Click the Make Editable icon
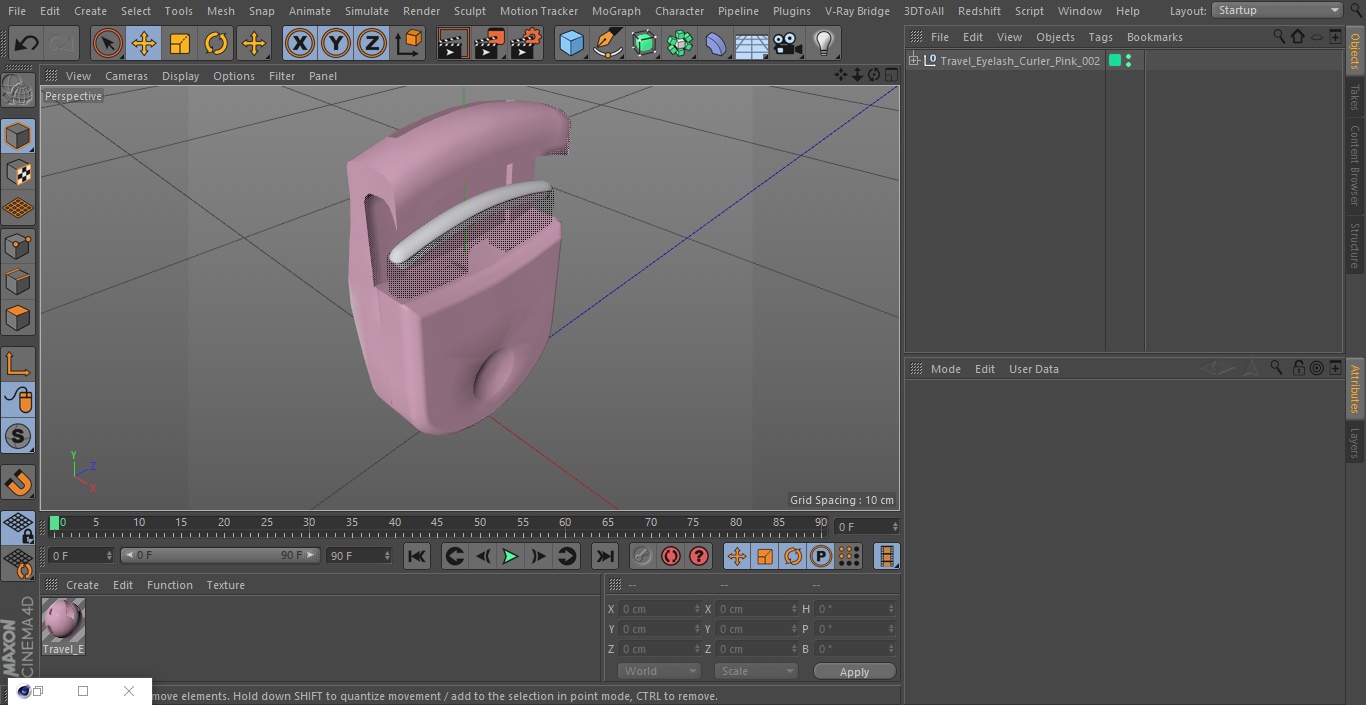Image resolution: width=1366 pixels, height=705 pixels. point(18,91)
